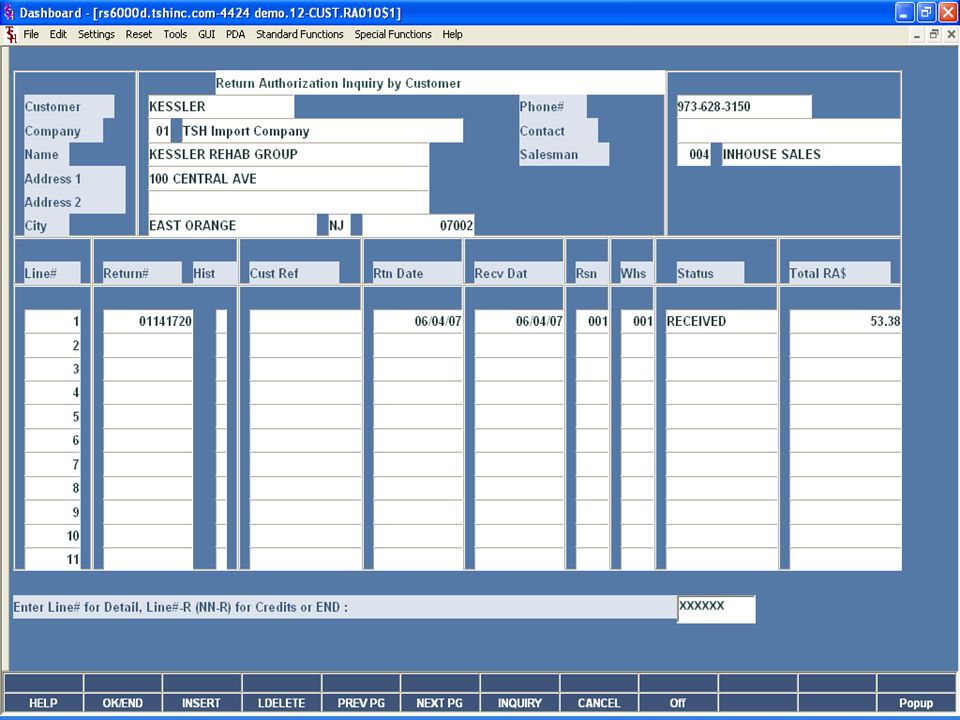Image resolution: width=960 pixels, height=720 pixels.
Task: Click the Recv Dat value 06/04/07
Action: (x=519, y=321)
